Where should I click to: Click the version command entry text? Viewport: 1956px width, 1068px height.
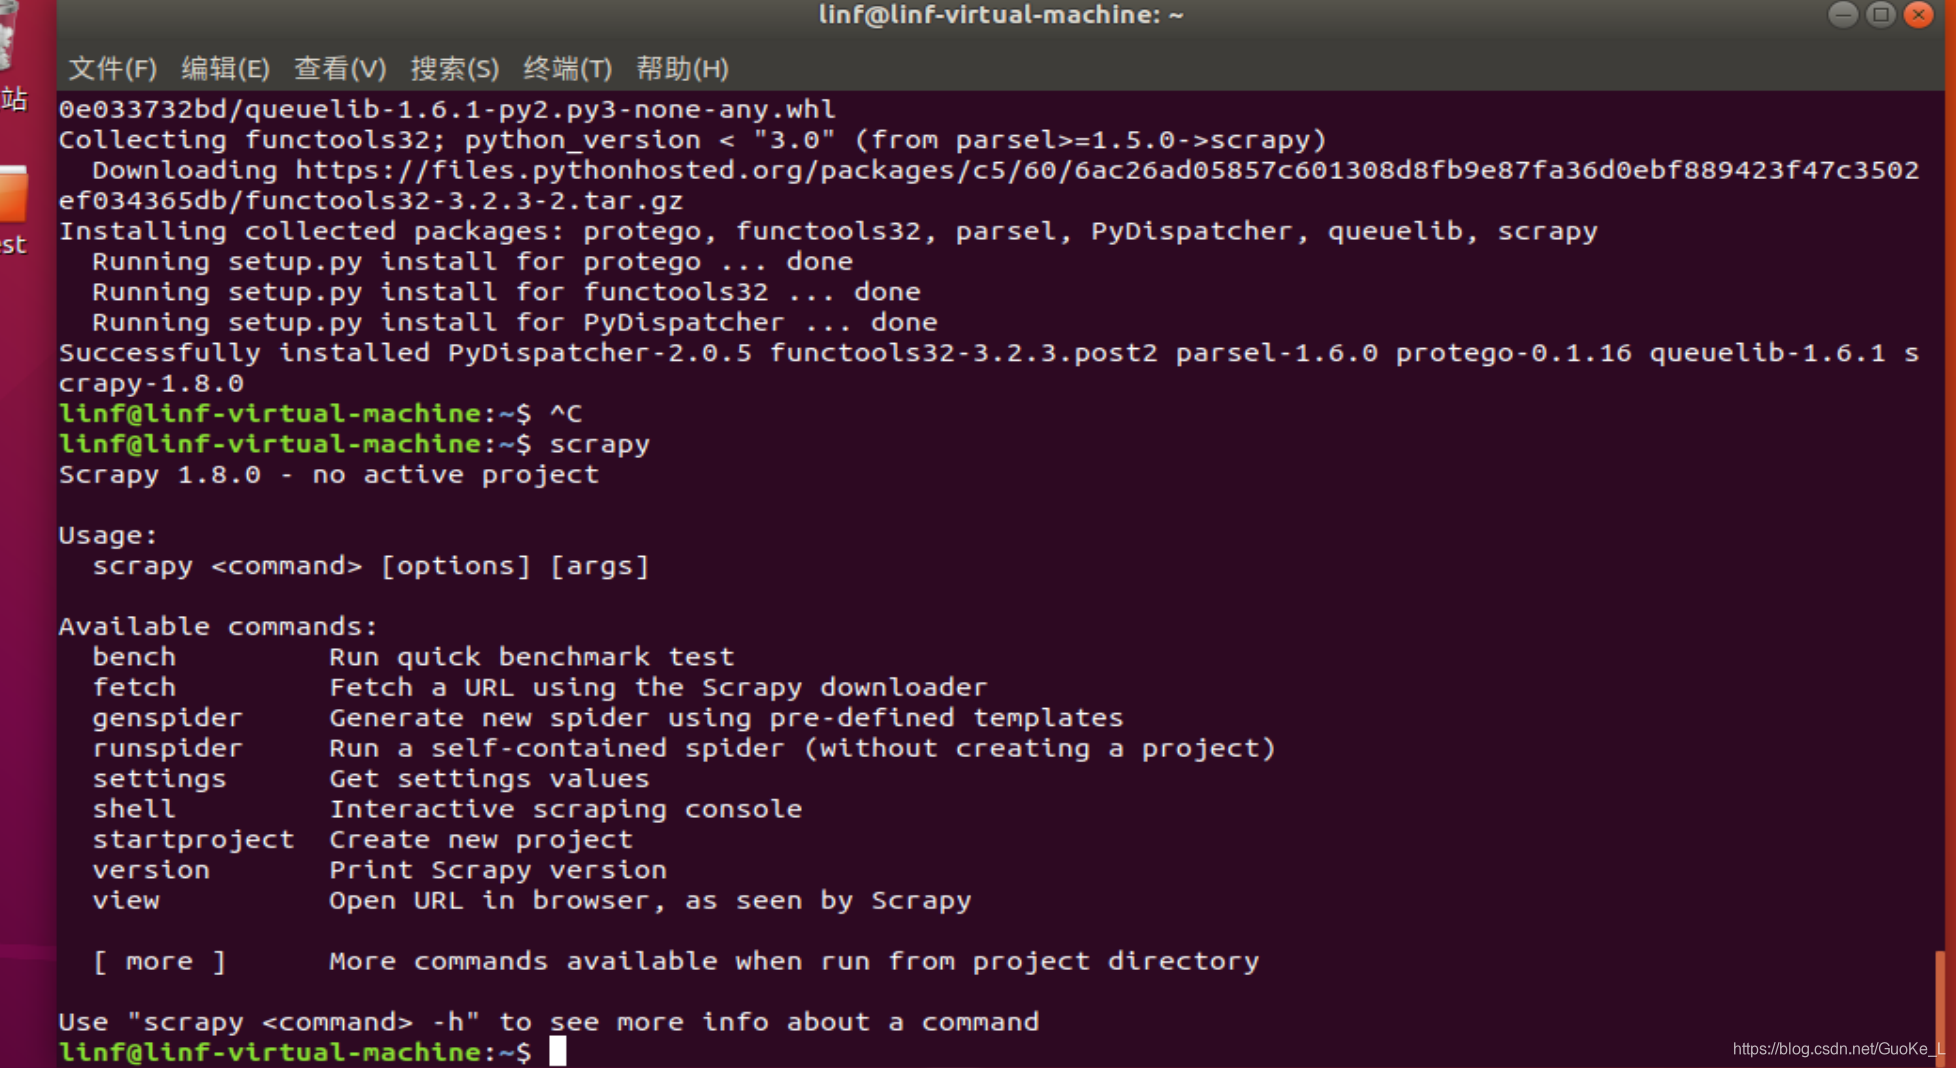tap(151, 869)
